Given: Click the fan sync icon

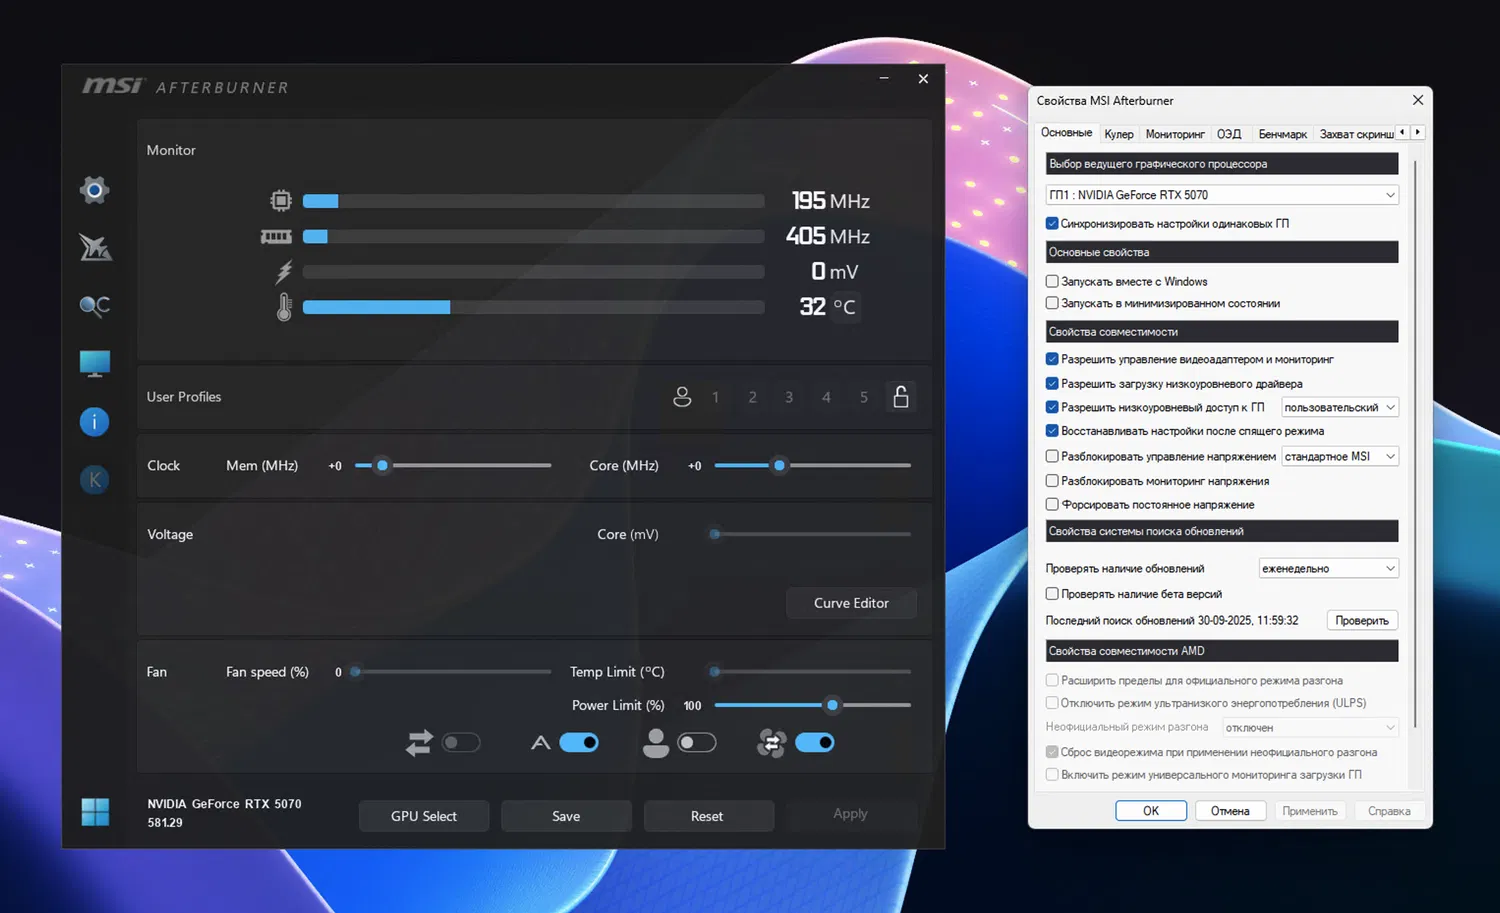Looking at the screenshot, I should click(x=772, y=743).
